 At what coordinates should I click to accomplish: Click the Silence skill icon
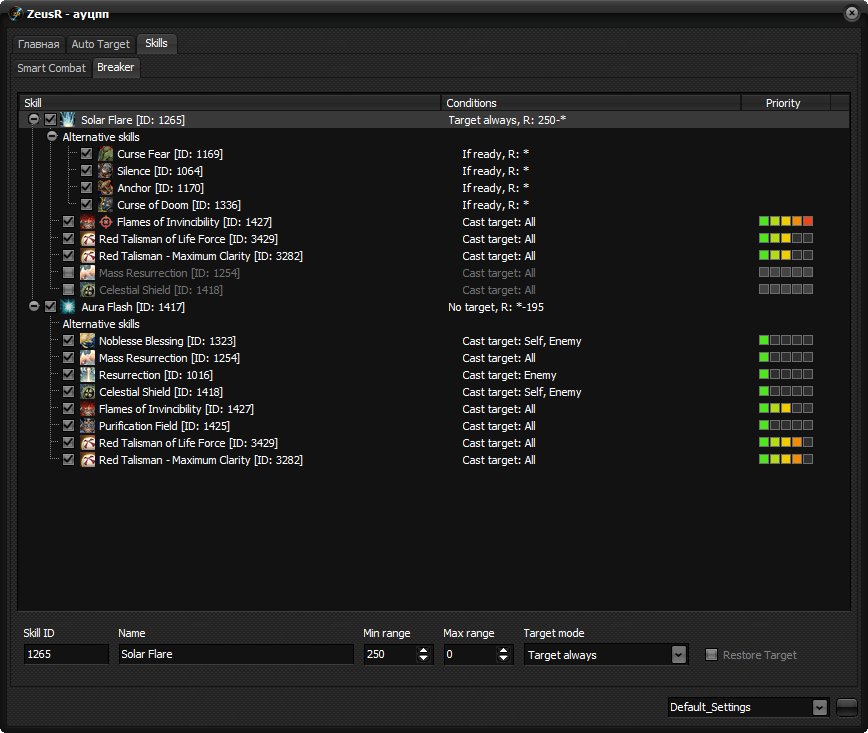pos(105,171)
